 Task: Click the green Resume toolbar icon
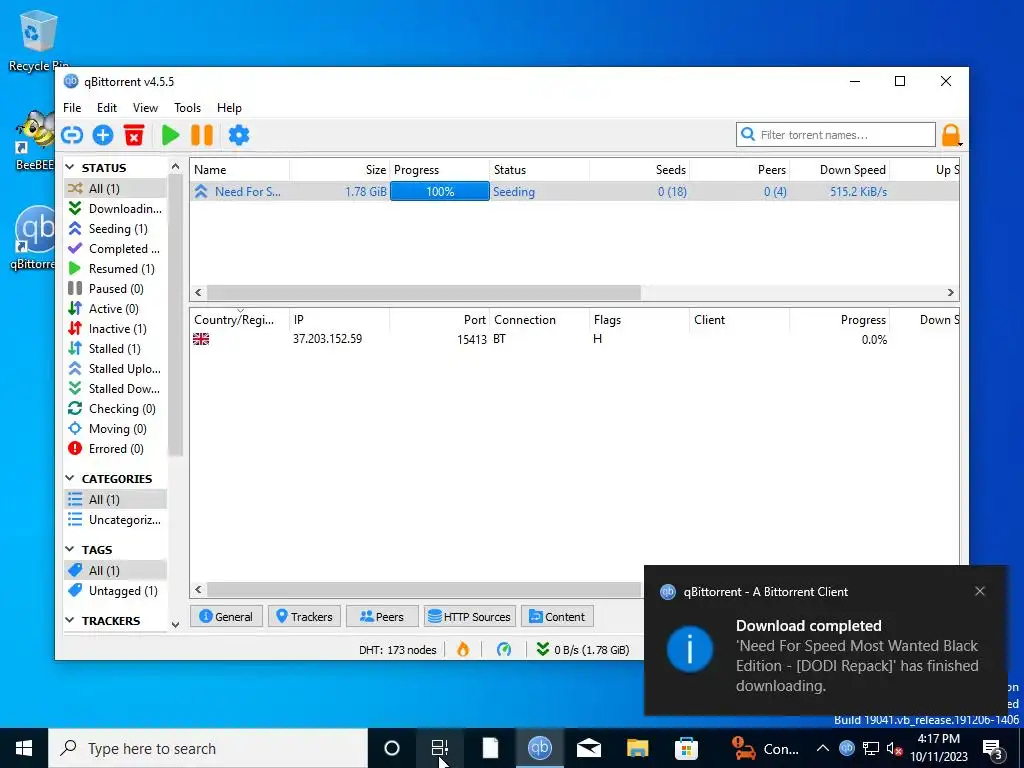pos(170,135)
